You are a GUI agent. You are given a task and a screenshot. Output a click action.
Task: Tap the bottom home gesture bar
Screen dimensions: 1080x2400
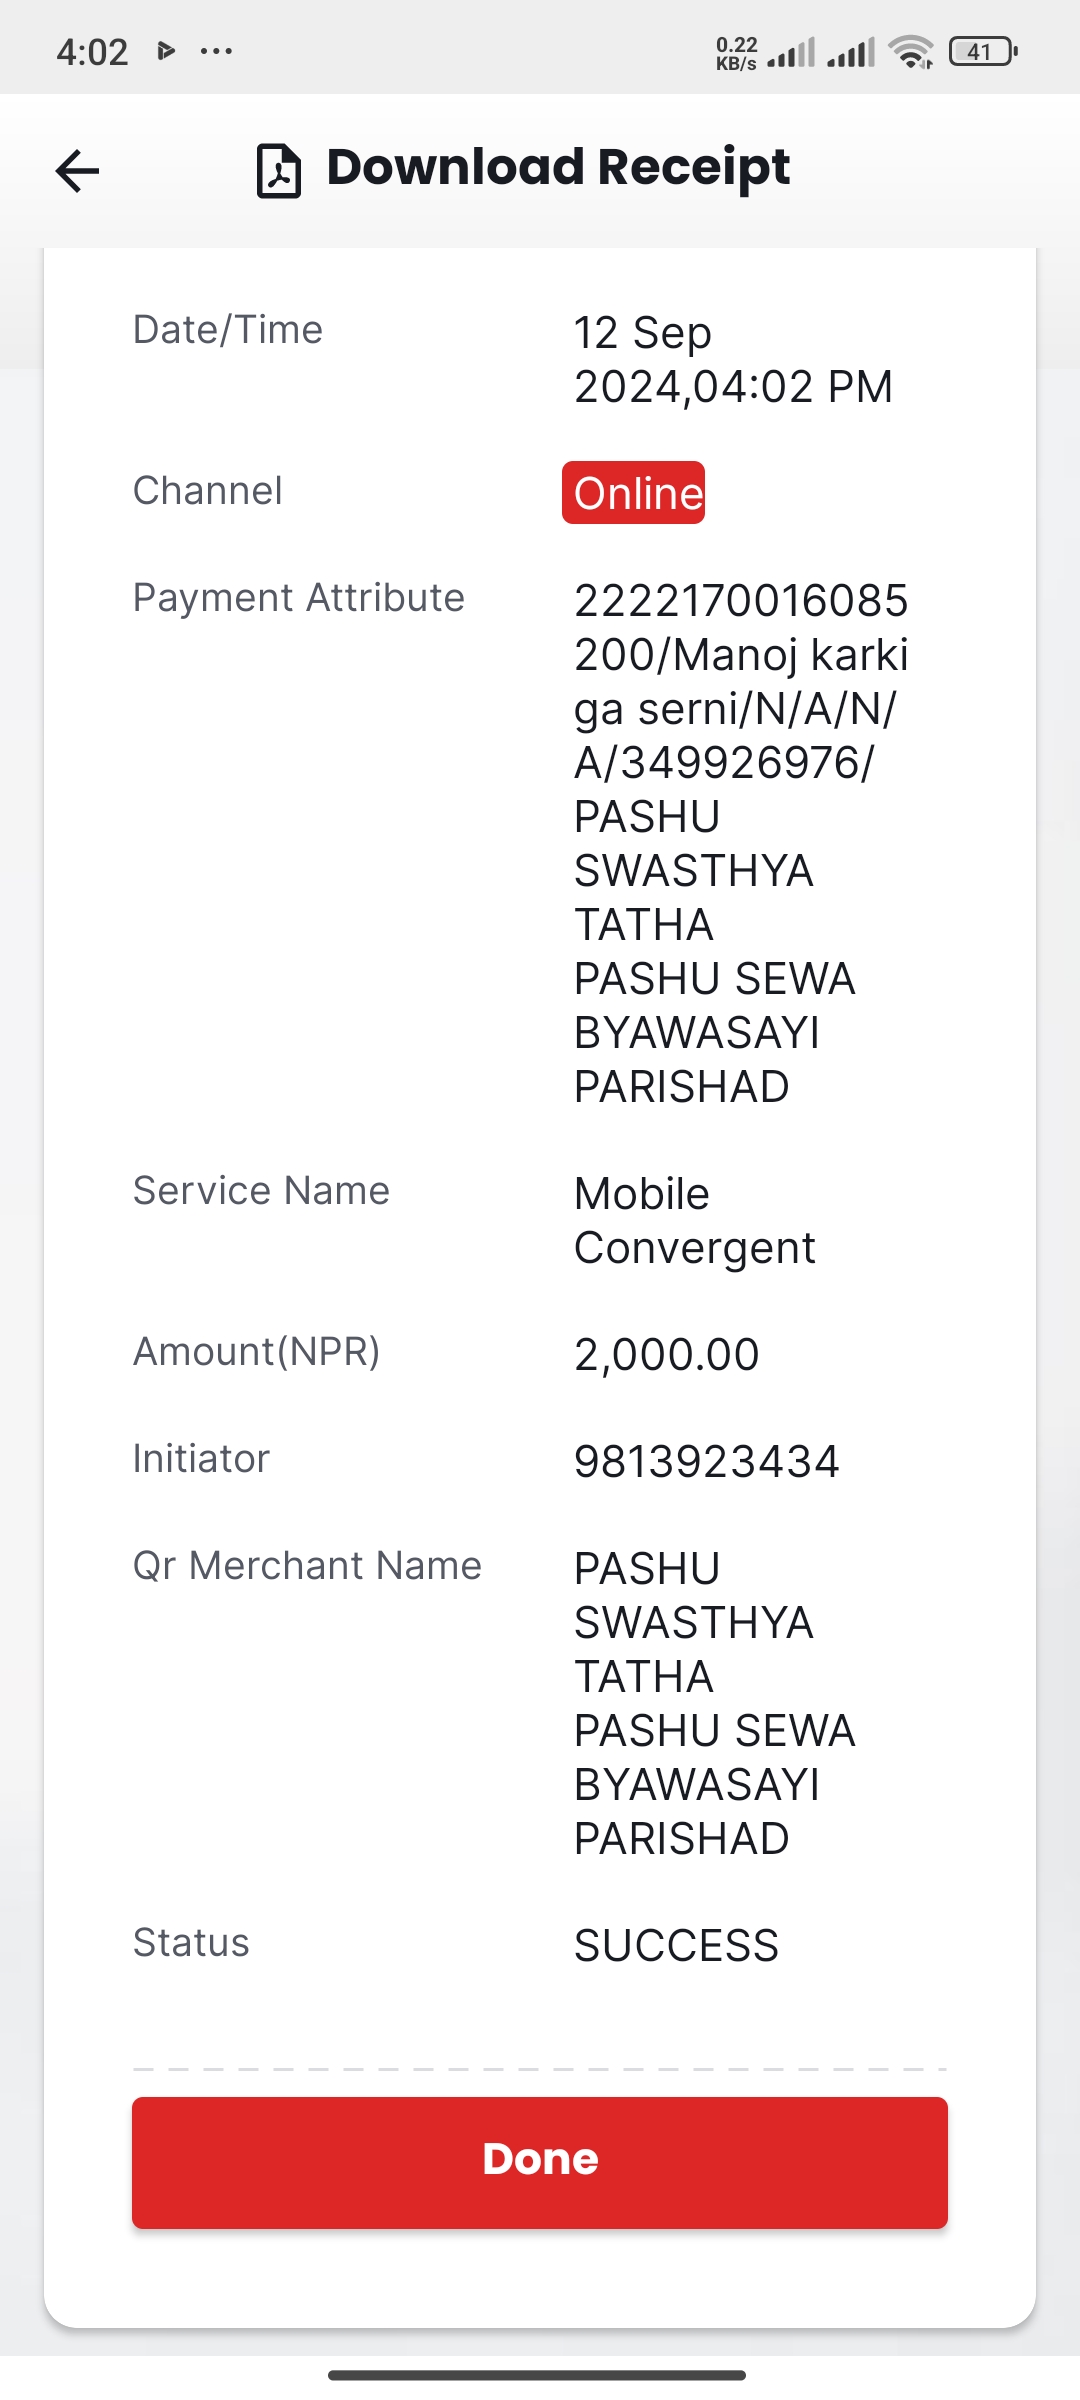537,2375
